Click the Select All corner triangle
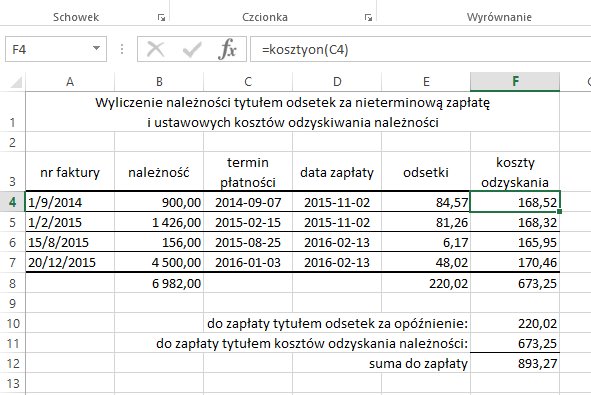 (16, 82)
